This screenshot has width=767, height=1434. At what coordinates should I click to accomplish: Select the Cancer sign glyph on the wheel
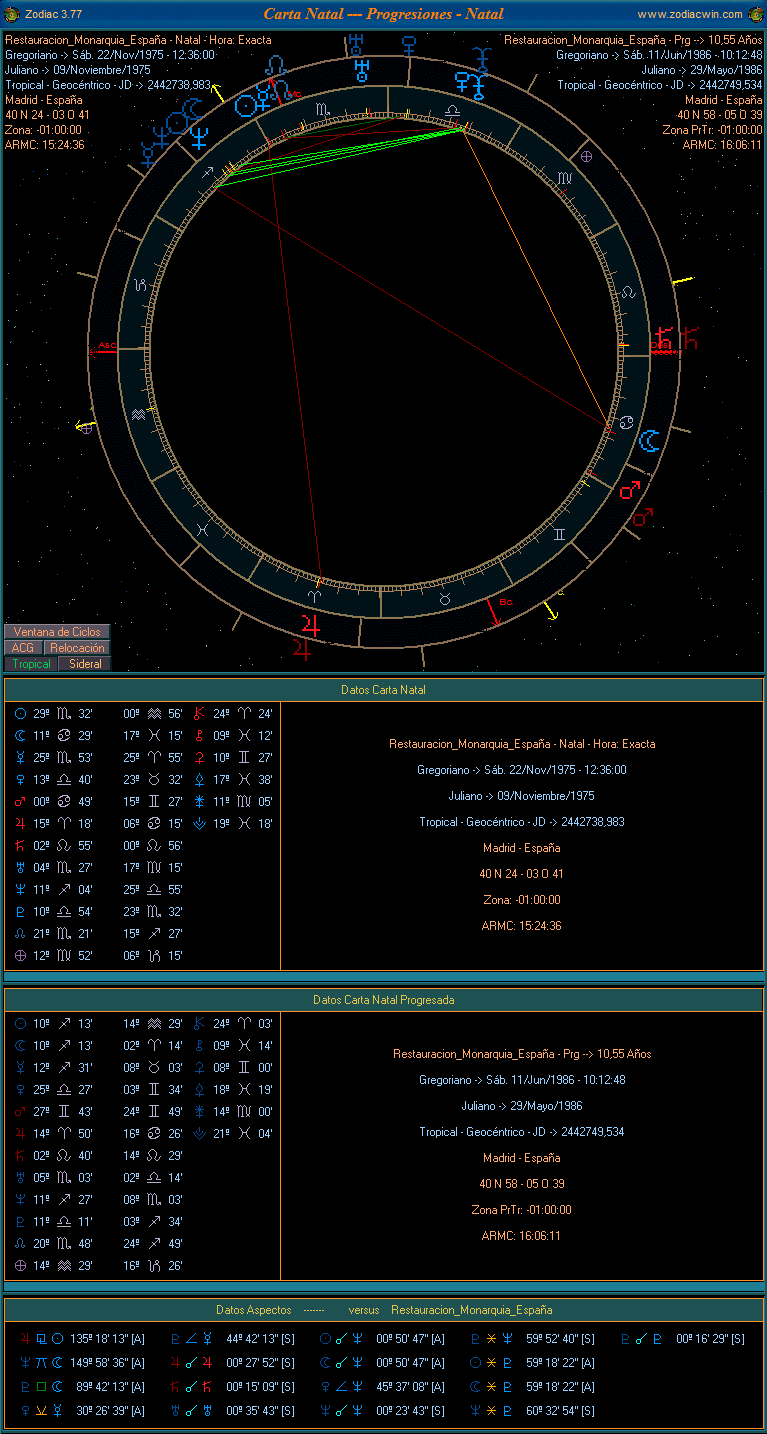pos(626,422)
